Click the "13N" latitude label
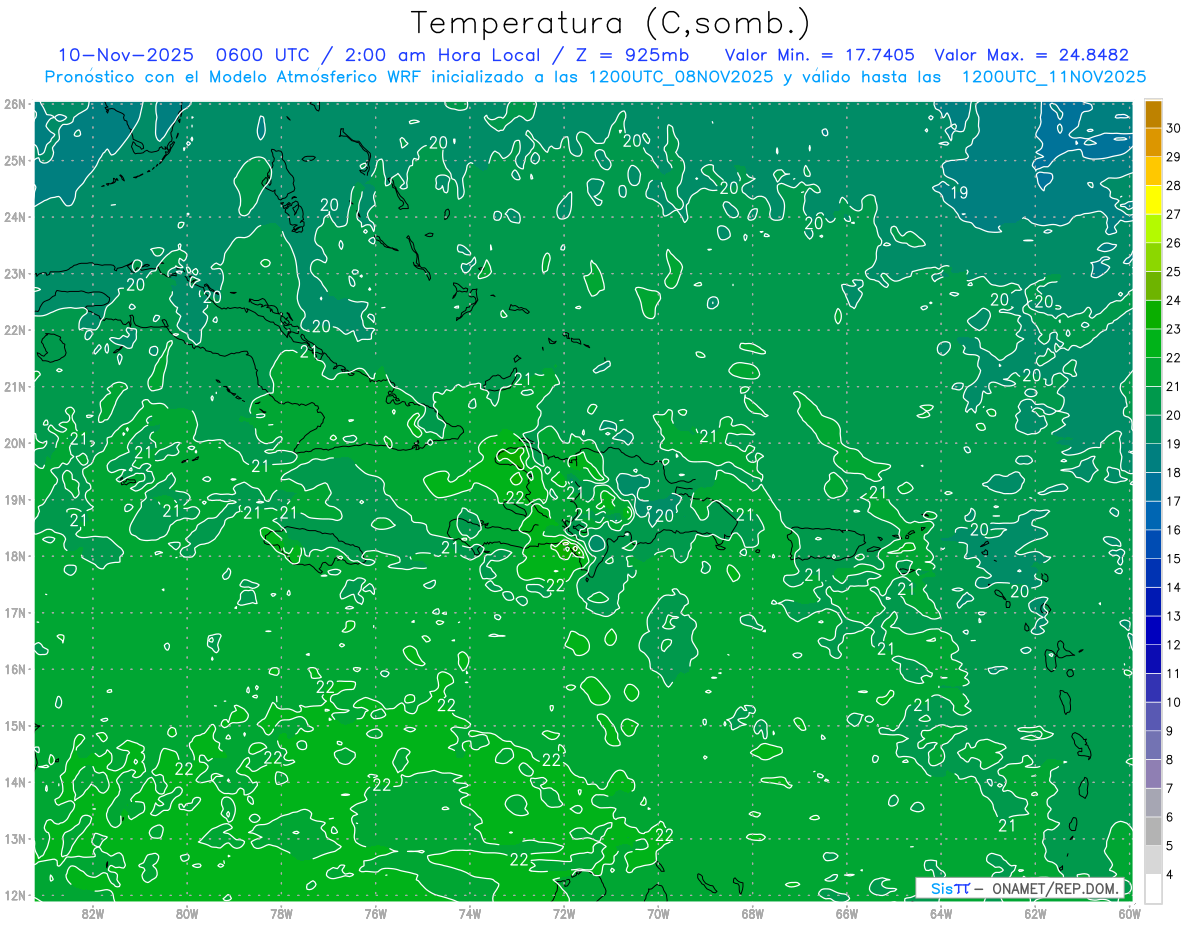The height and width of the screenshot is (927, 1200). [x=14, y=839]
